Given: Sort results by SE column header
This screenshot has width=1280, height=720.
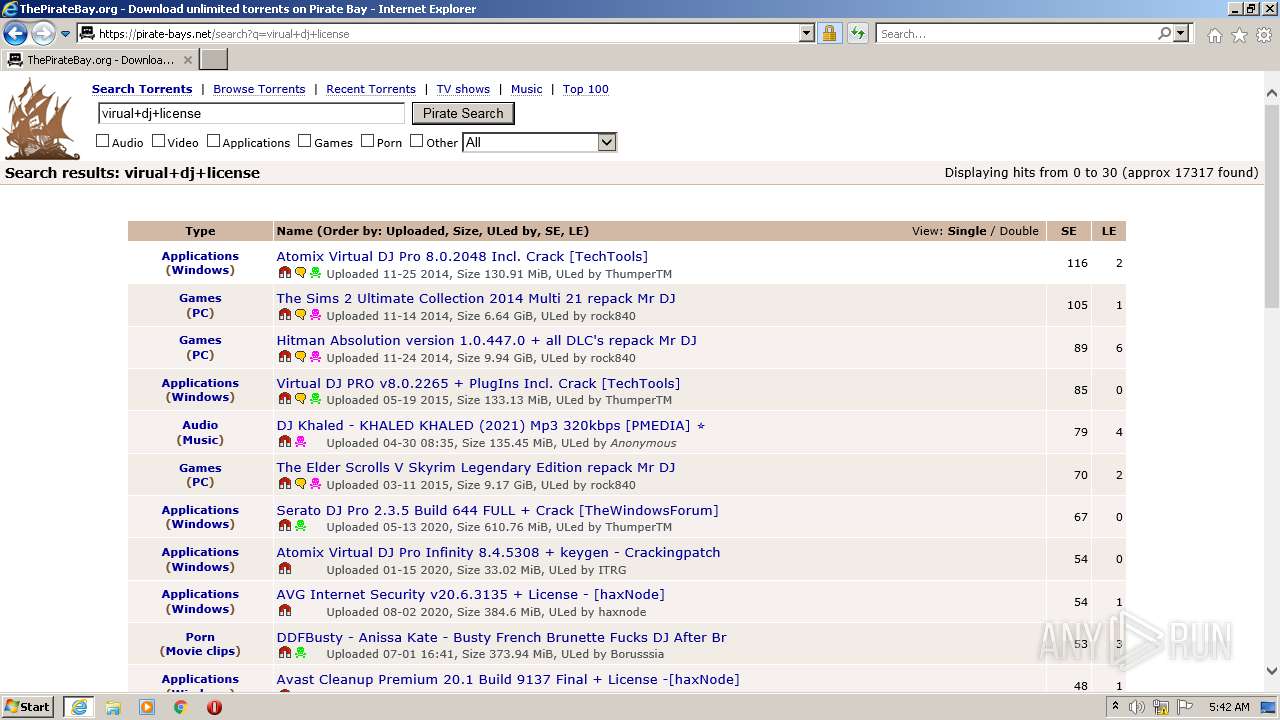Looking at the screenshot, I should coord(1069,231).
